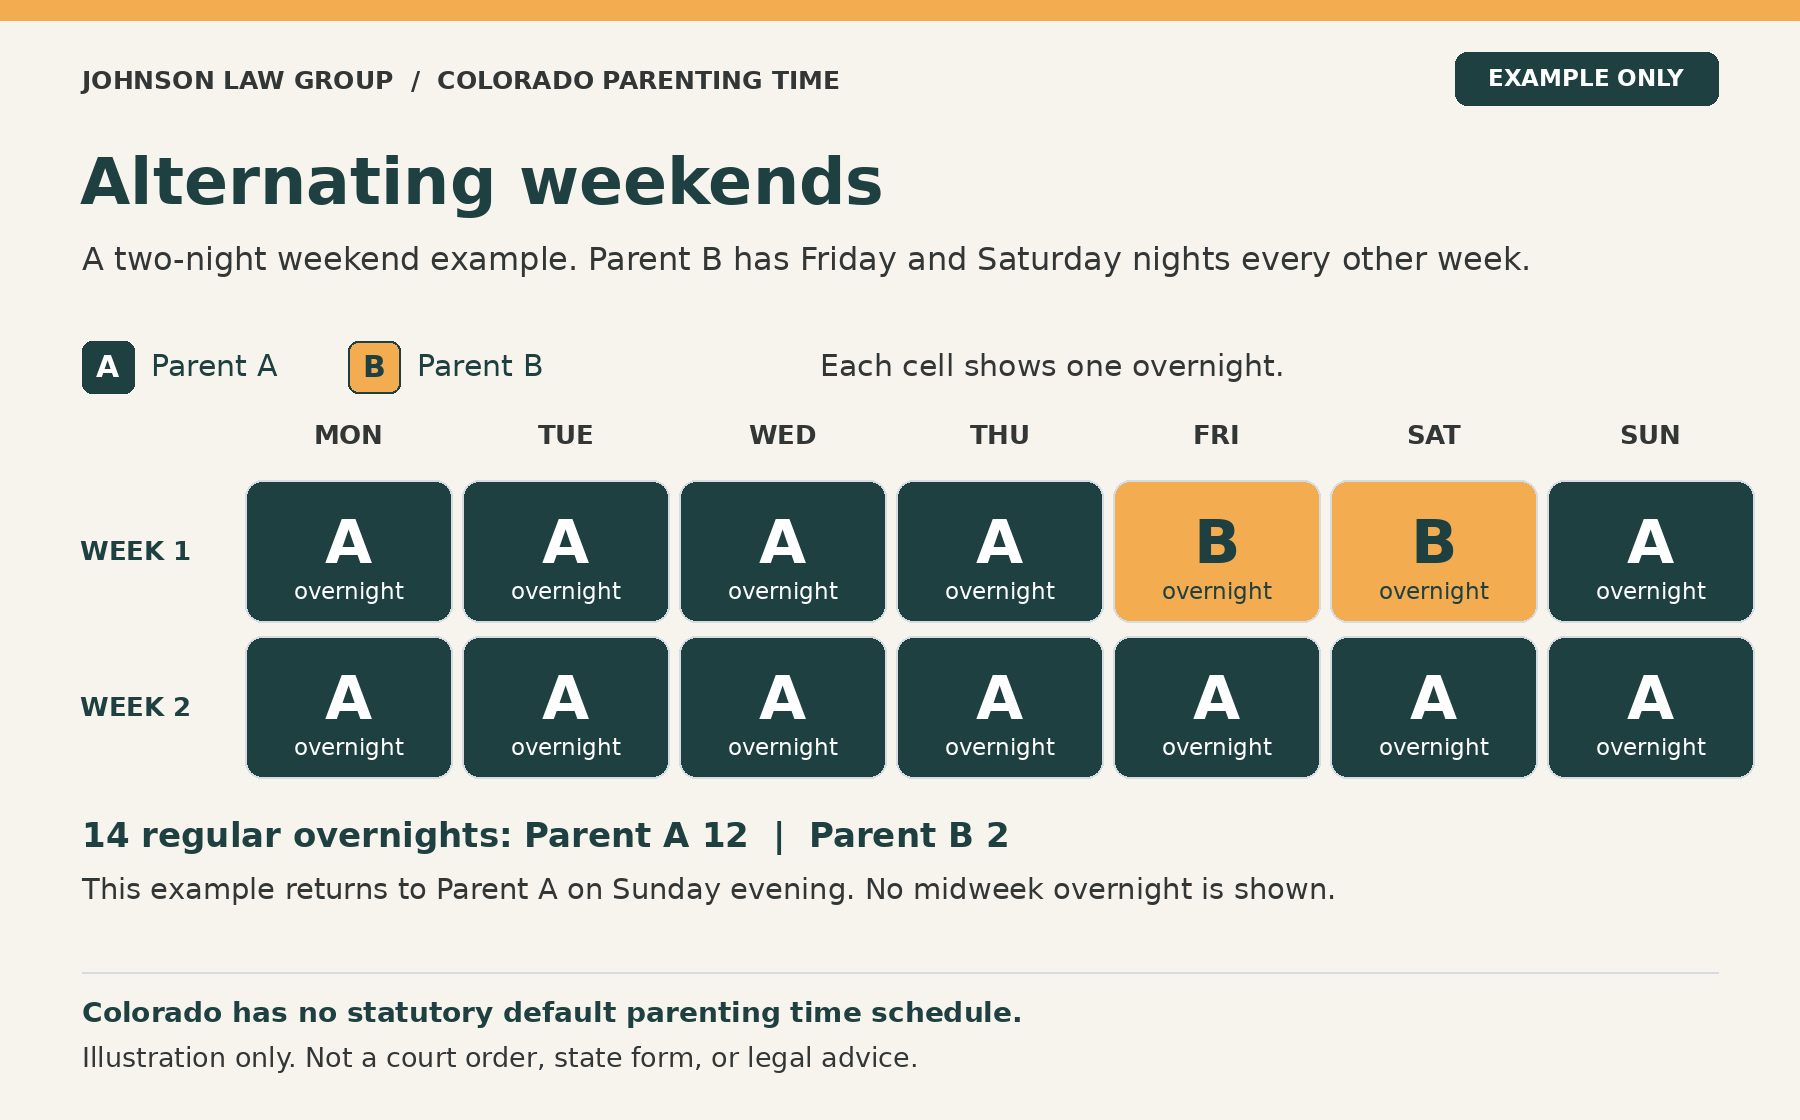Select Week 1 Friday B overnight cell
The width and height of the screenshot is (1800, 1120).
click(x=1217, y=551)
